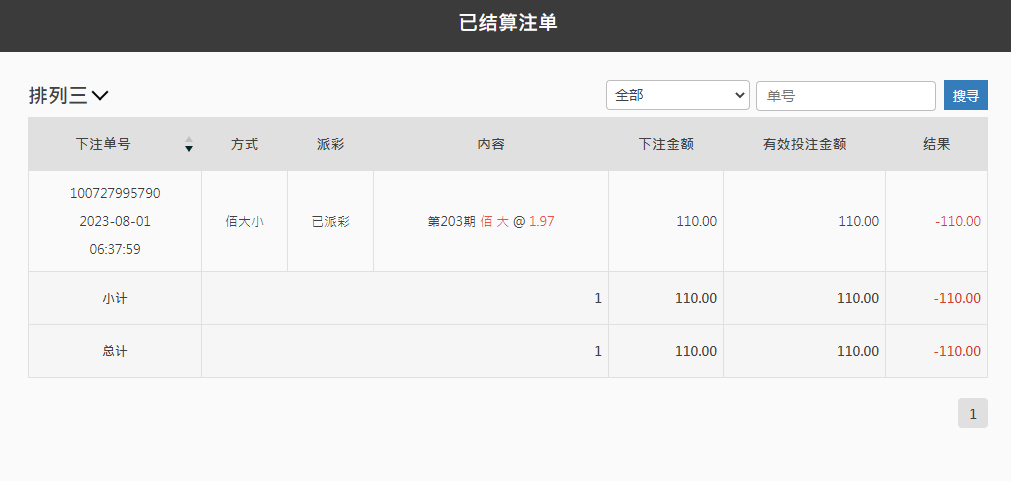This screenshot has height=481, width=1011.
Task: Click the 小计 subtotal row label
Action: [x=115, y=299]
